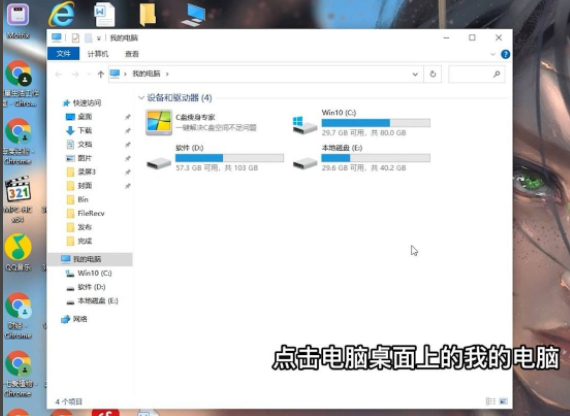Switch to large icons view in status bar

pyautogui.click(x=503, y=401)
